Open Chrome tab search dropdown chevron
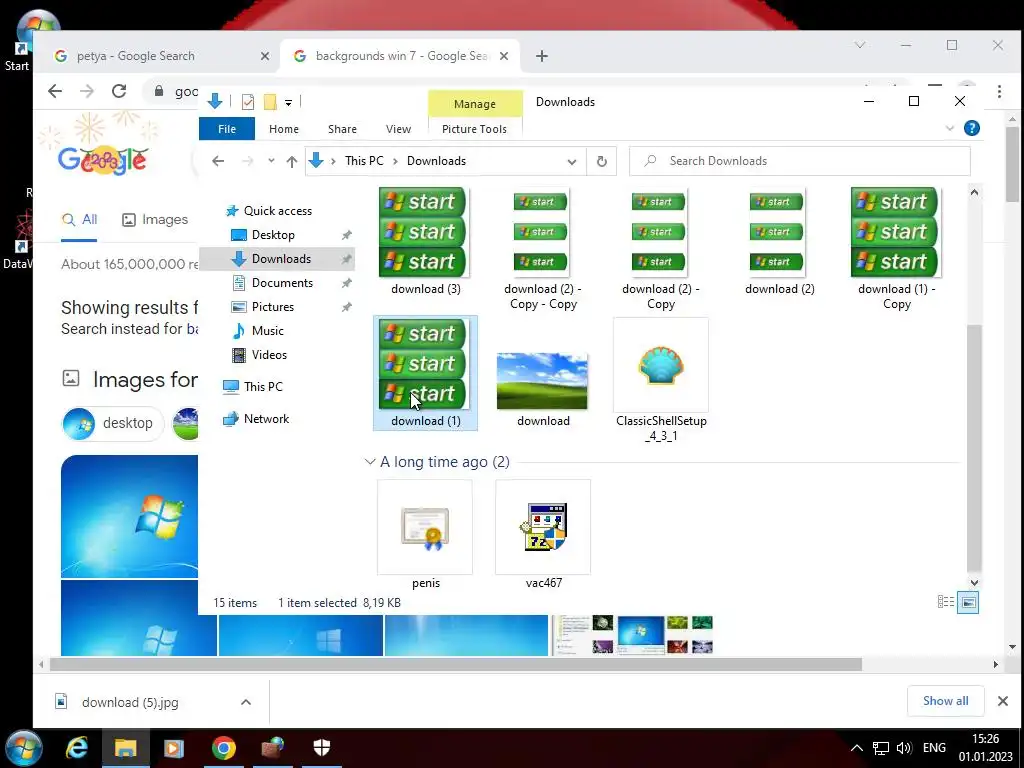The image size is (1024, 768). [x=860, y=45]
